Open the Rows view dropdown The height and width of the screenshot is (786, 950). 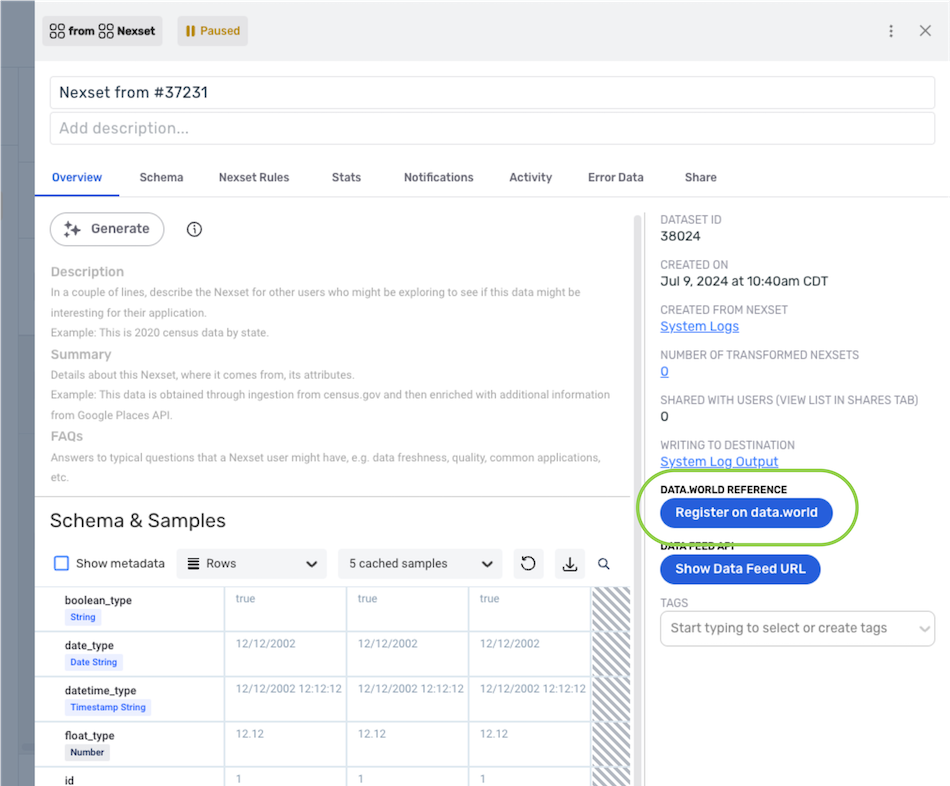click(251, 564)
